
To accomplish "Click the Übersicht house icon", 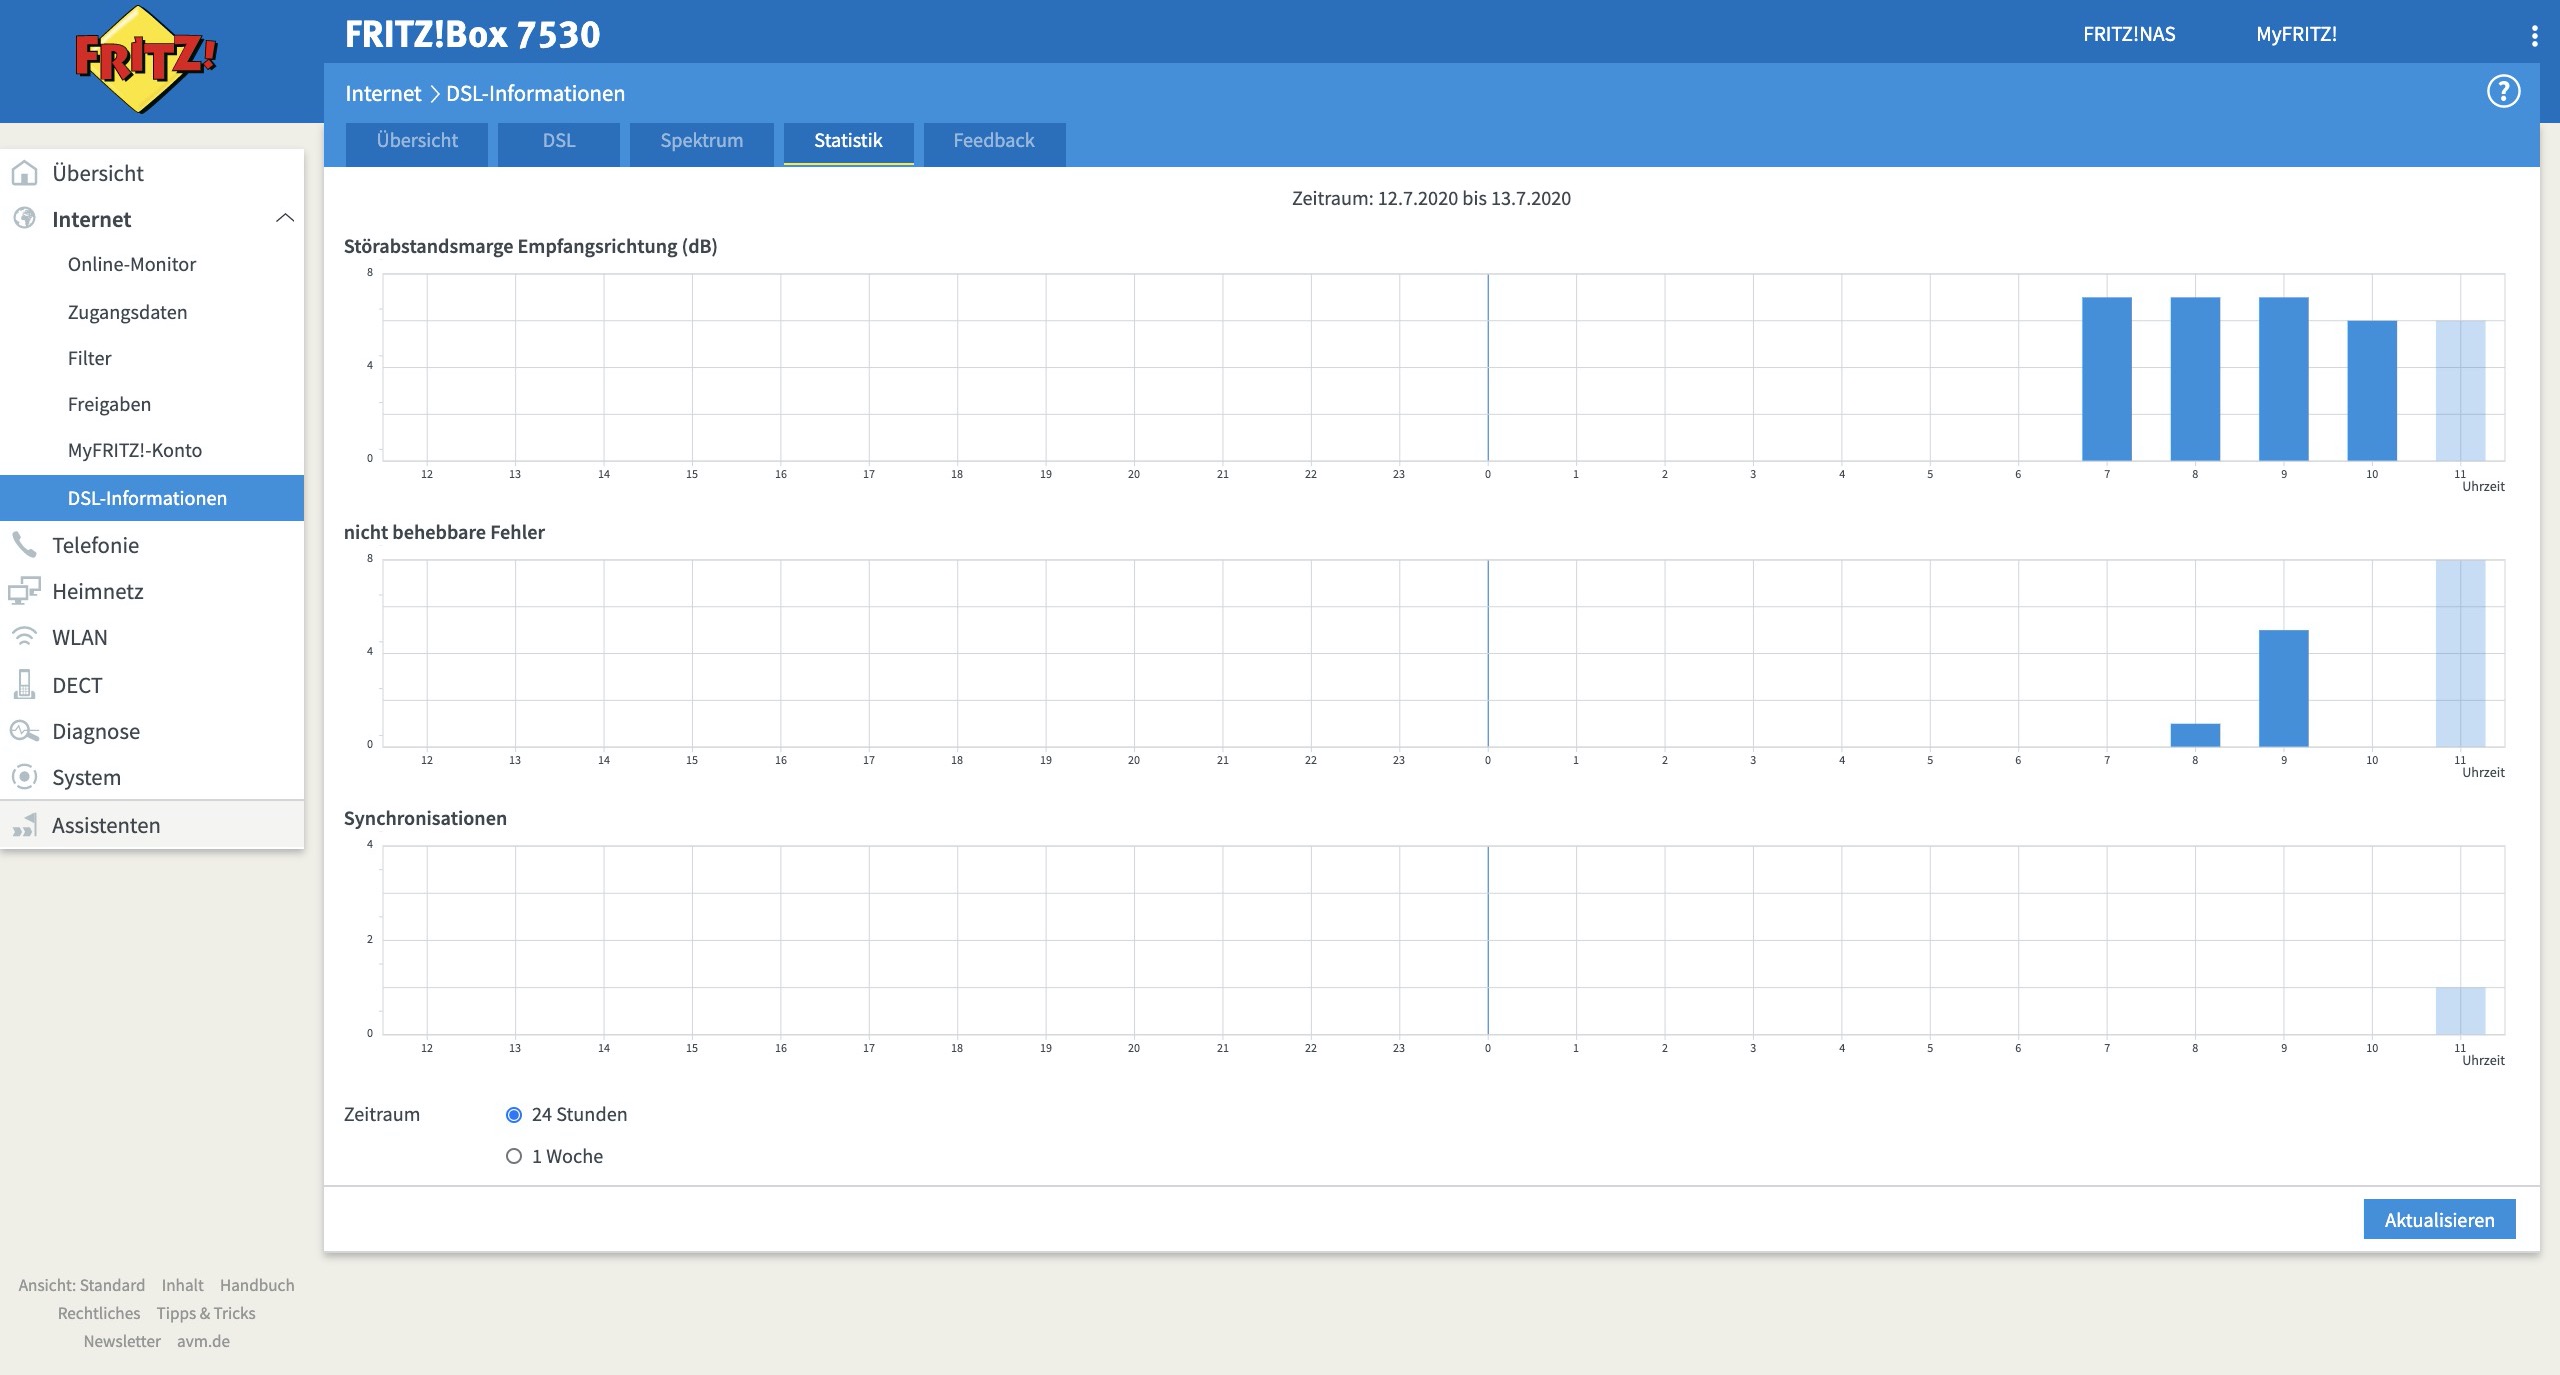I will click(x=24, y=173).
